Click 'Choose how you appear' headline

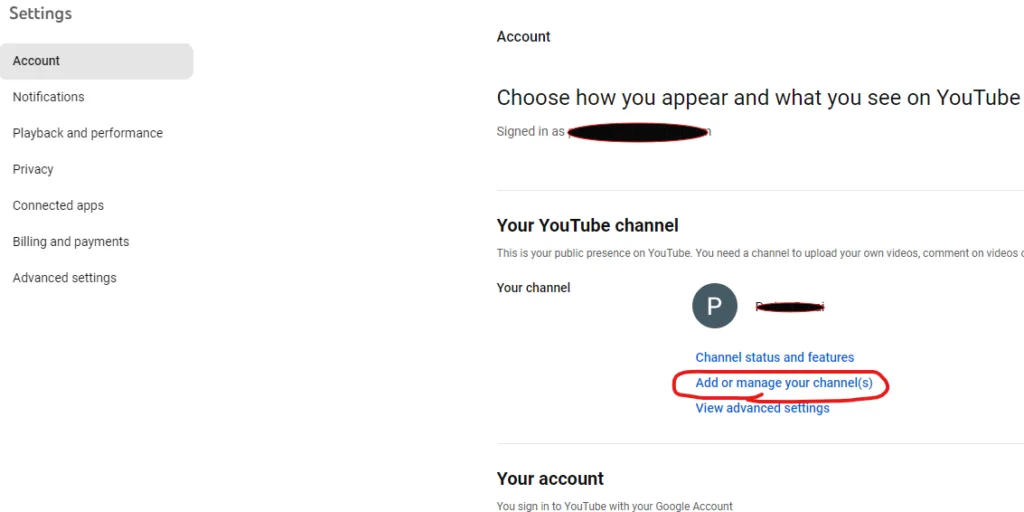758,98
